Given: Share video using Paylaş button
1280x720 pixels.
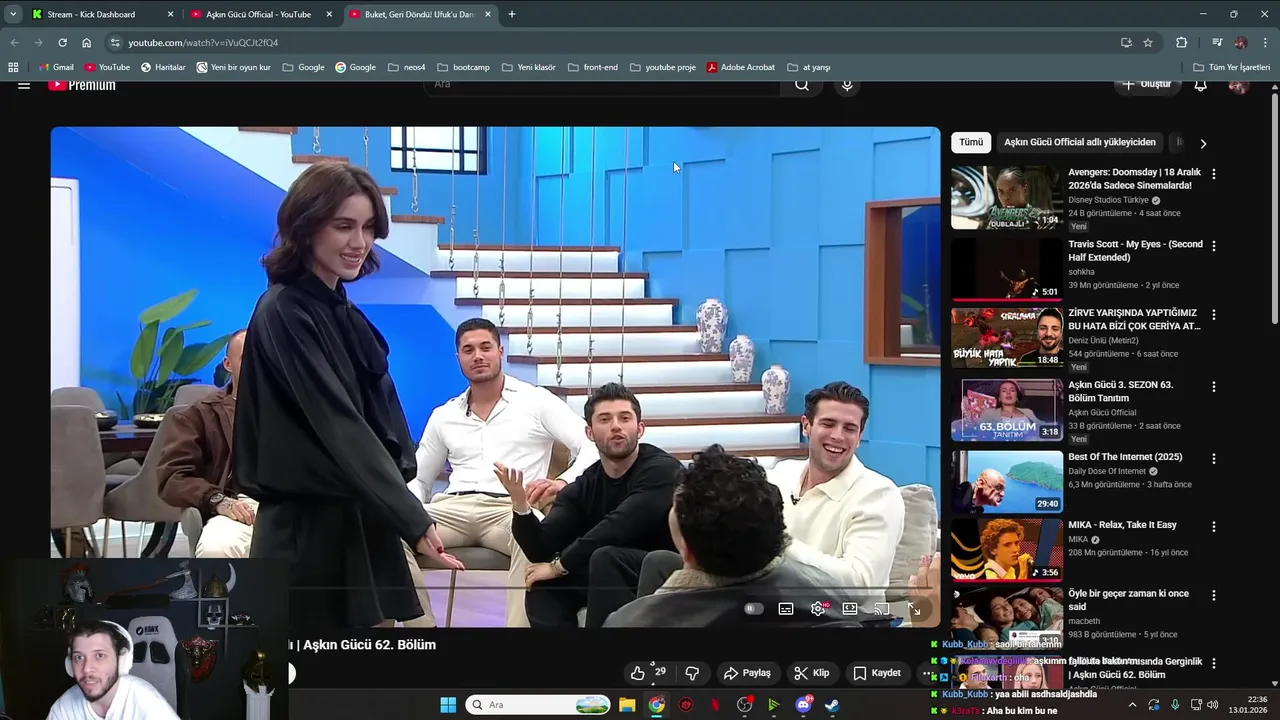Looking at the screenshot, I should (x=747, y=673).
